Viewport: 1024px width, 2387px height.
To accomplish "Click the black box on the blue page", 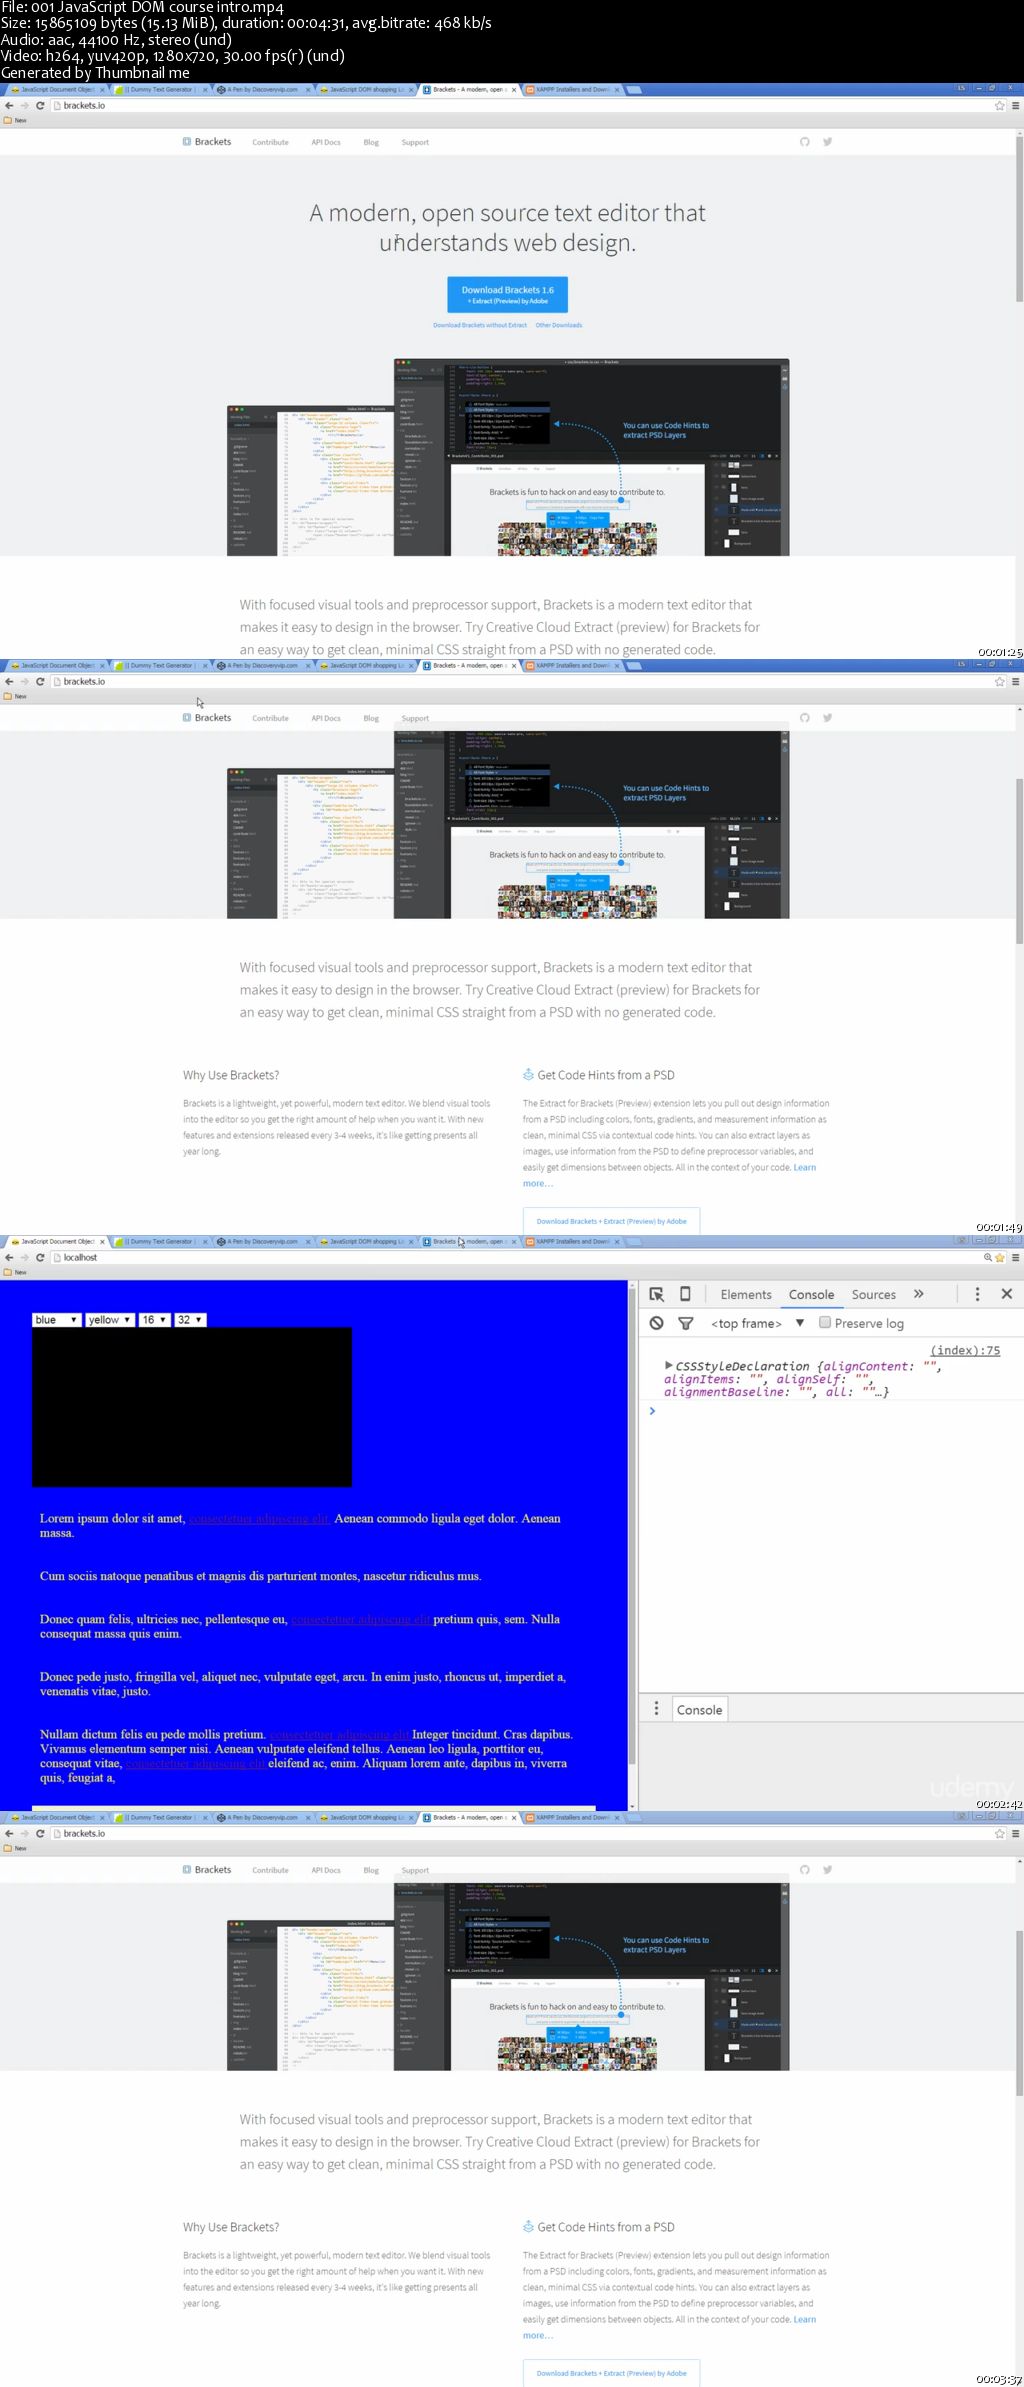I will pyautogui.click(x=192, y=1407).
